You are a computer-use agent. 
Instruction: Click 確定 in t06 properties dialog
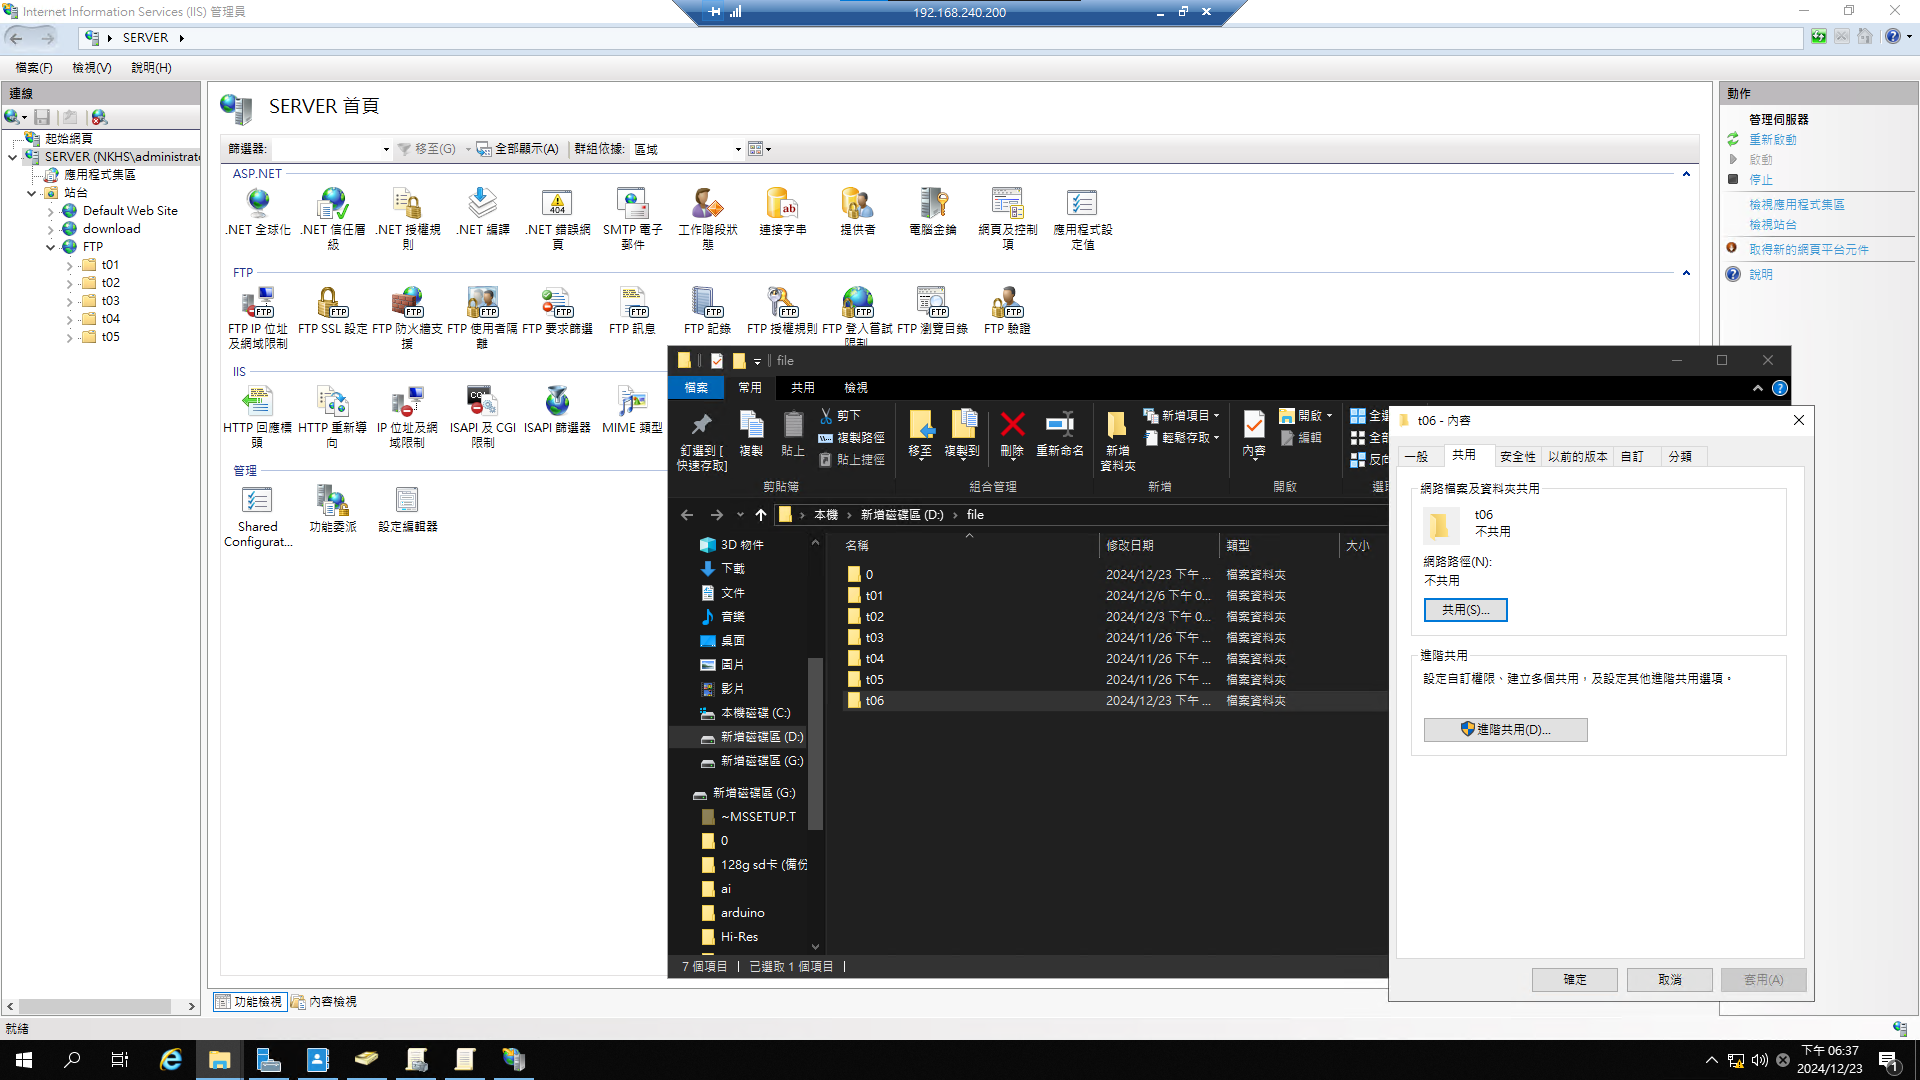point(1574,979)
